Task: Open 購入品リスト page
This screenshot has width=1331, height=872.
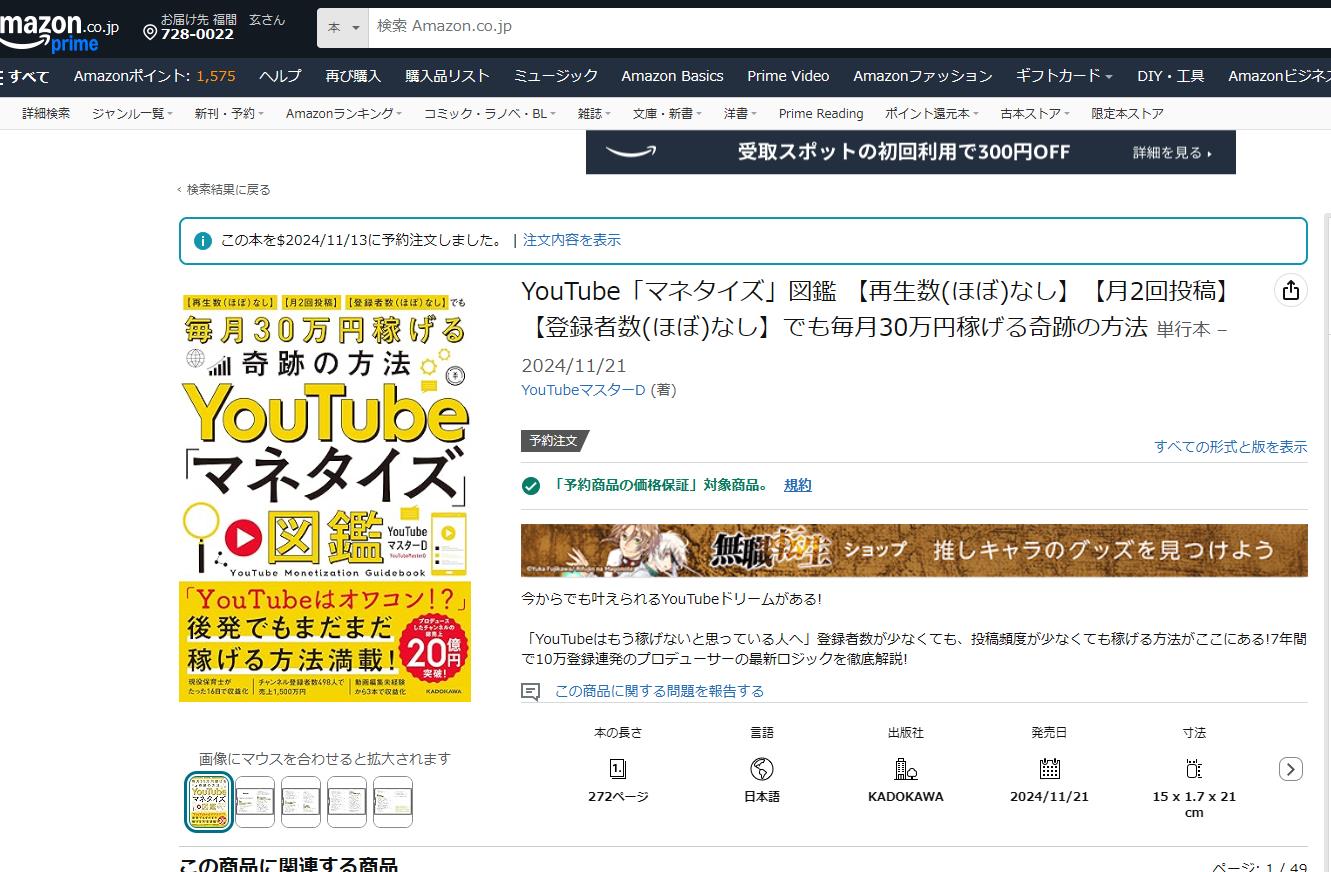Action: tap(447, 76)
